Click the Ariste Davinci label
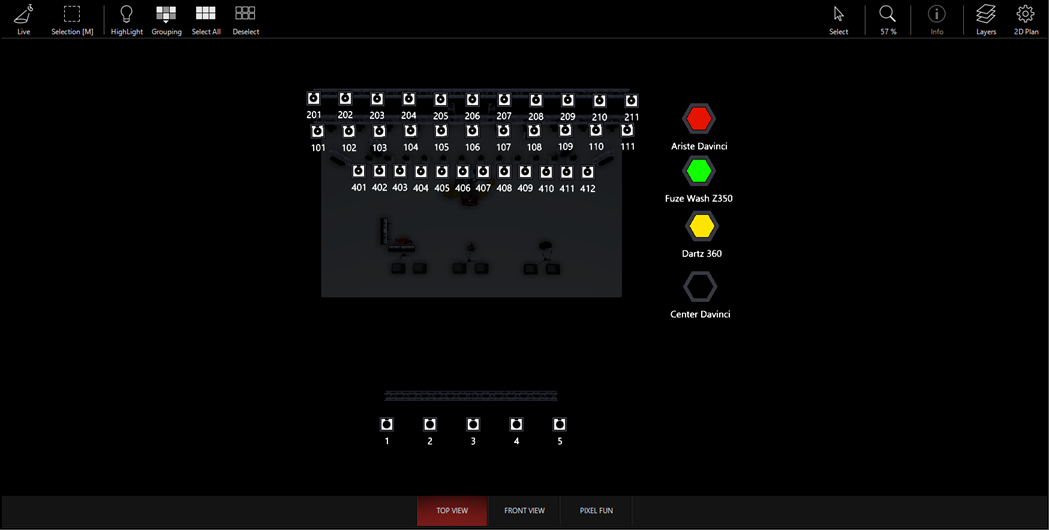The image size is (1049, 530). (x=699, y=146)
